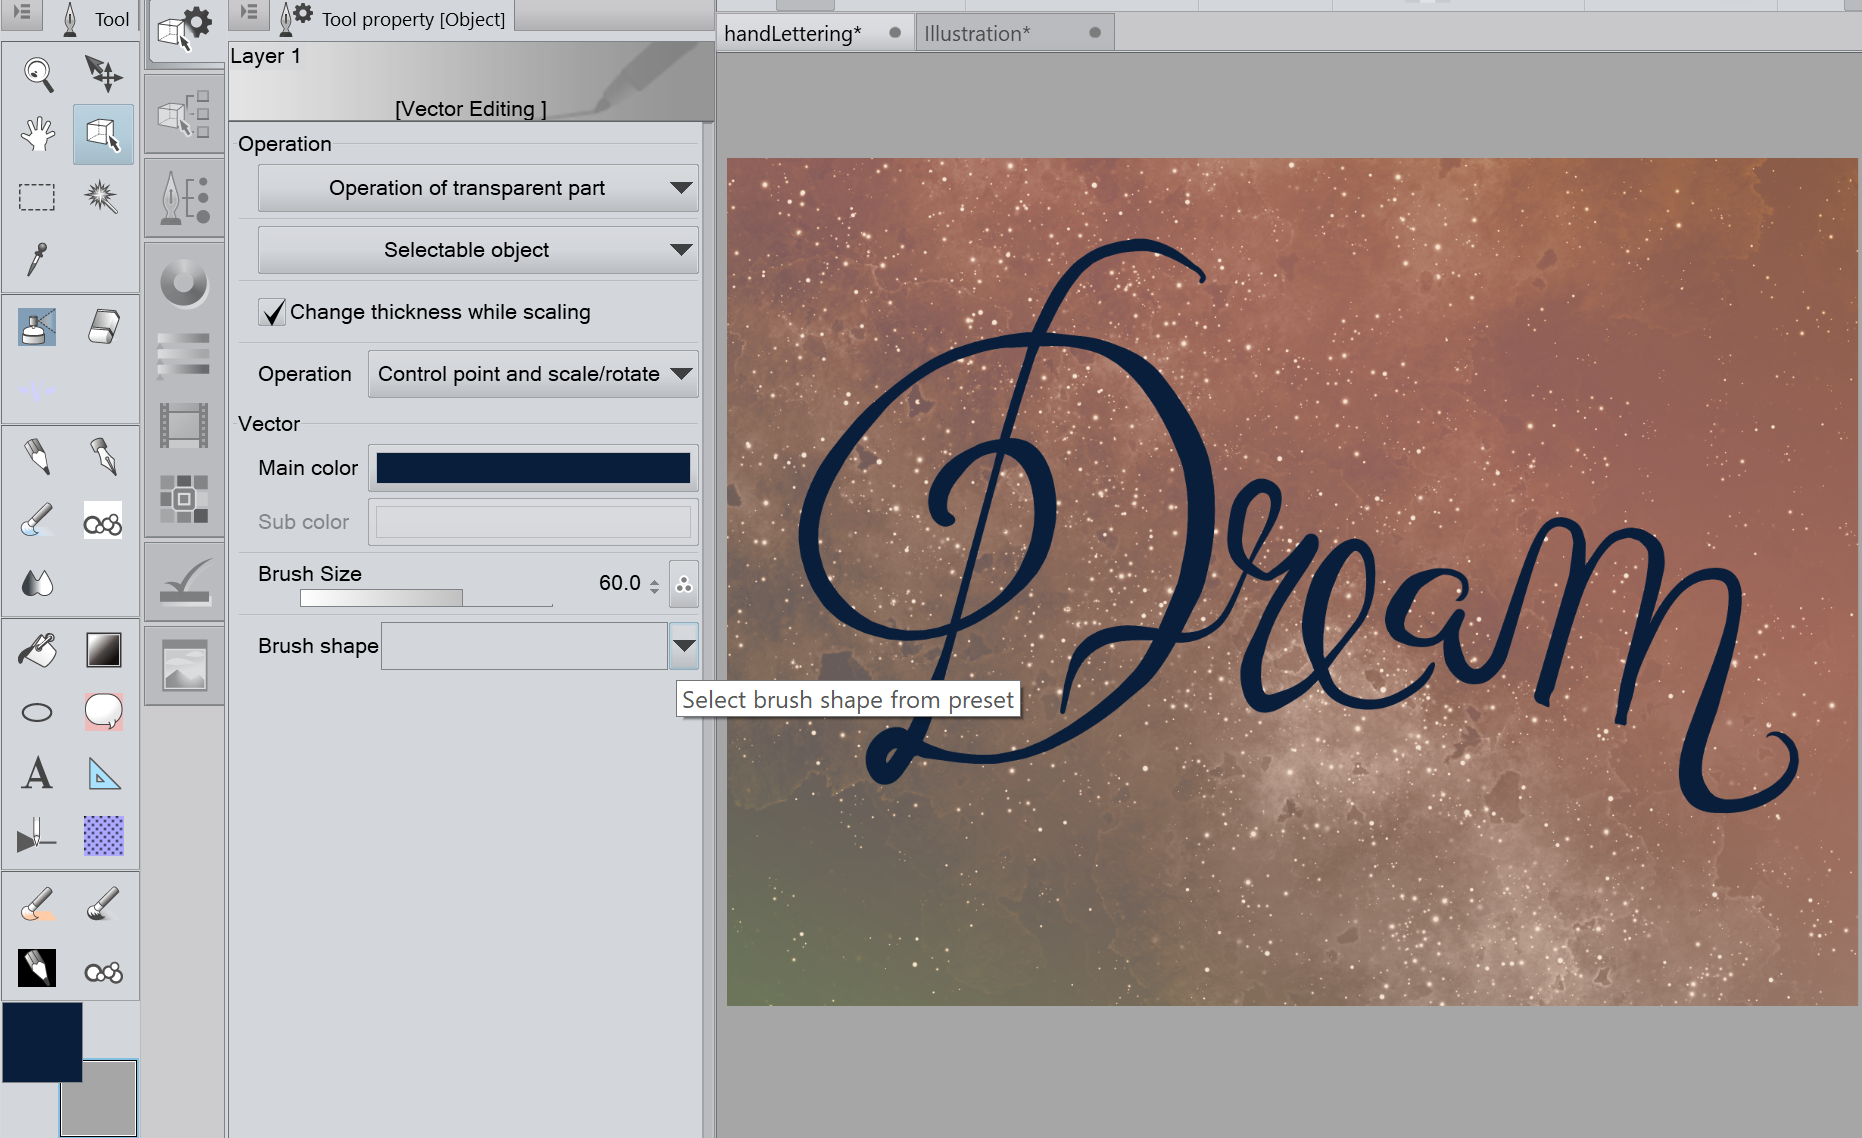Expand Control point and scale/rotate dropdown
Screen dimensions: 1862x1138
click(533, 374)
